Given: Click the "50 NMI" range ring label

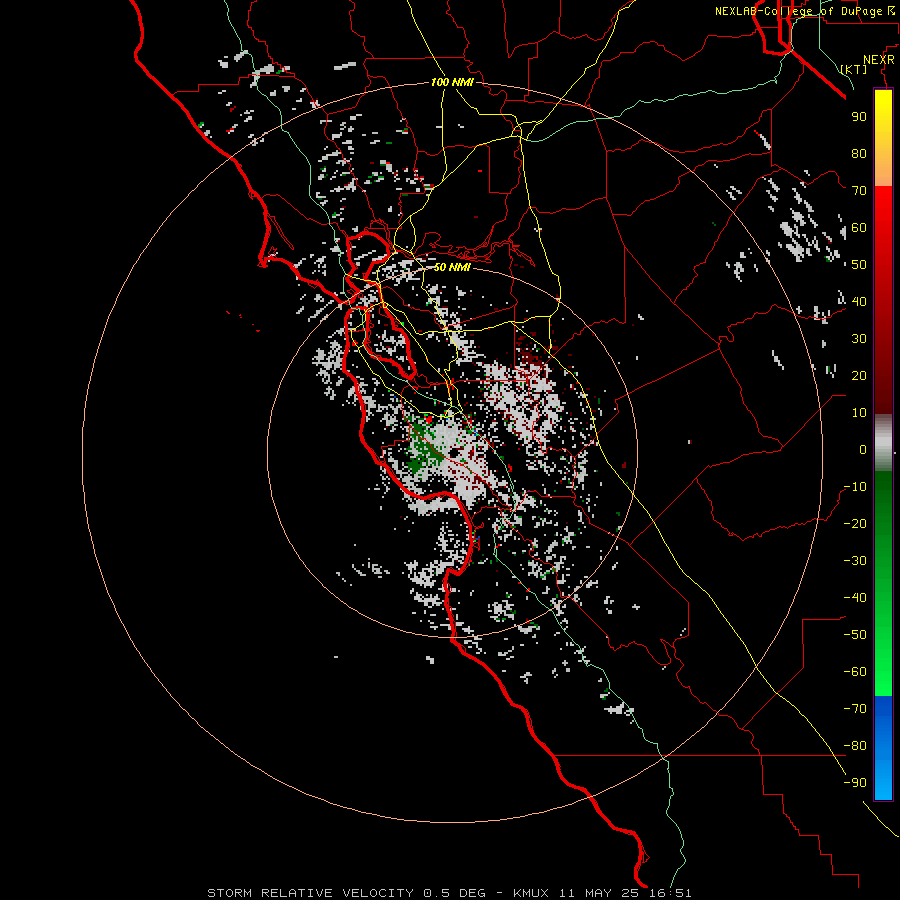Looking at the screenshot, I should [x=452, y=267].
